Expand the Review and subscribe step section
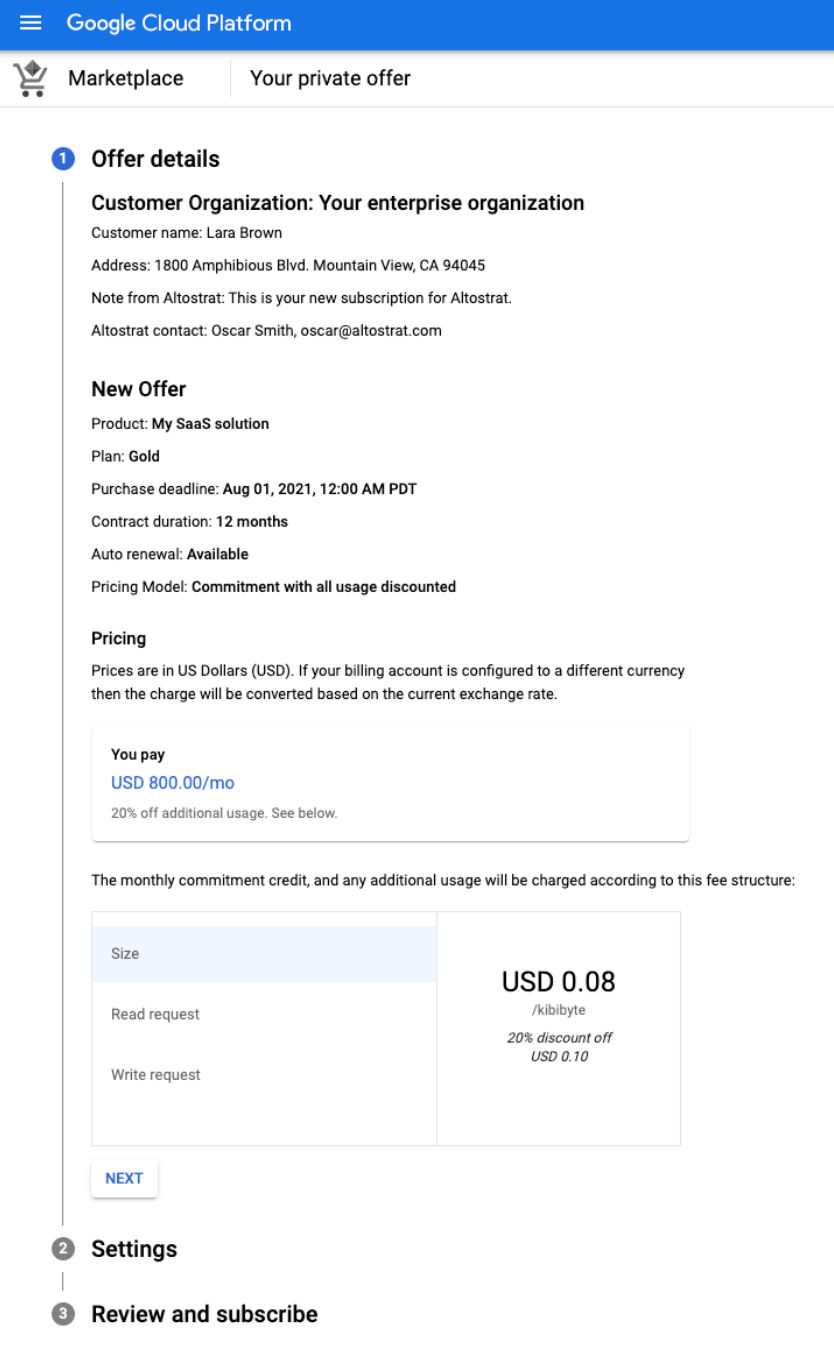834x1370 pixels. coord(204,1314)
